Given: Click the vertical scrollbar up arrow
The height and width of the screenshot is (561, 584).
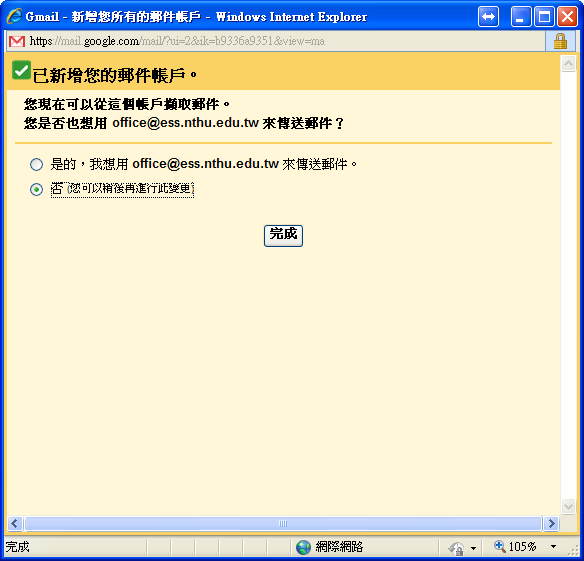Looking at the screenshot, I should click(x=568, y=64).
